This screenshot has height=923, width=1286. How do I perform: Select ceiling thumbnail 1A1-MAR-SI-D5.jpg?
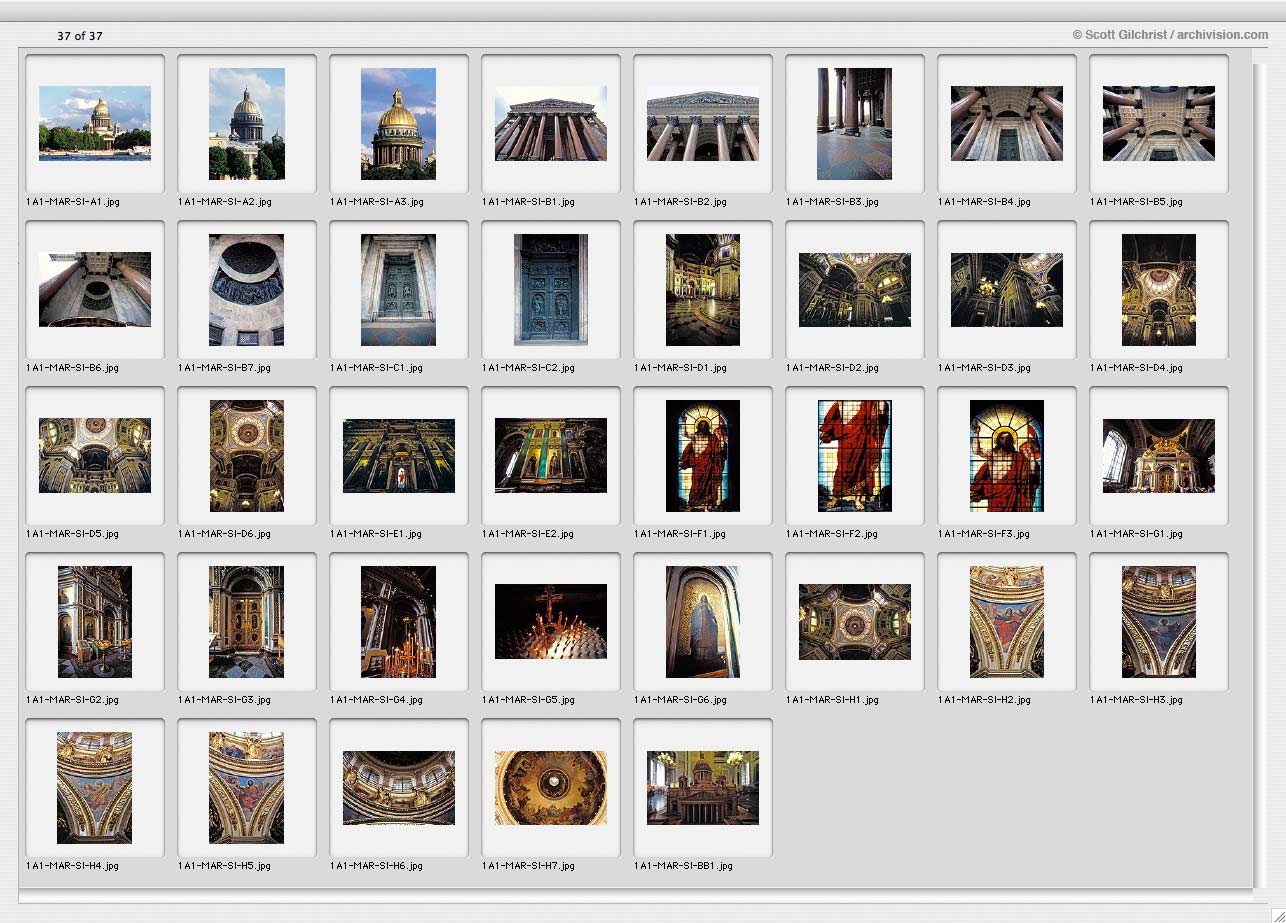[x=95, y=455]
